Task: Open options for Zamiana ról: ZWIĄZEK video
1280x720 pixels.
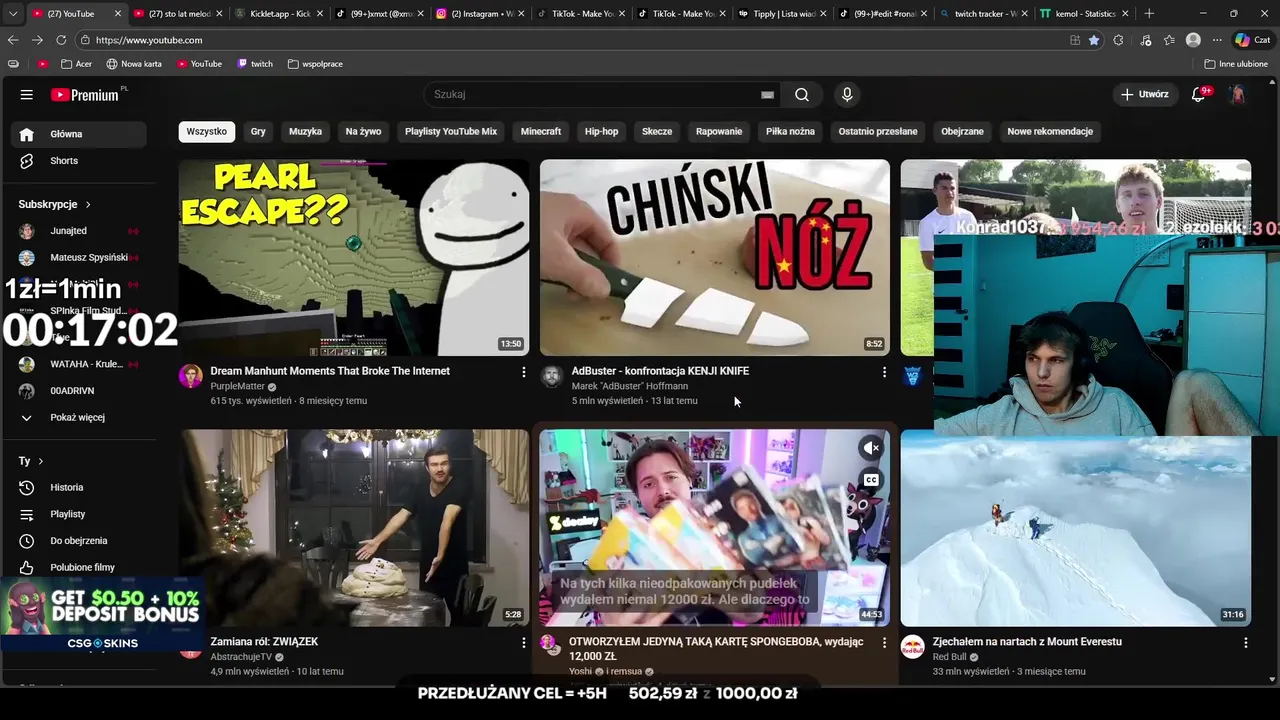Action: [523, 642]
